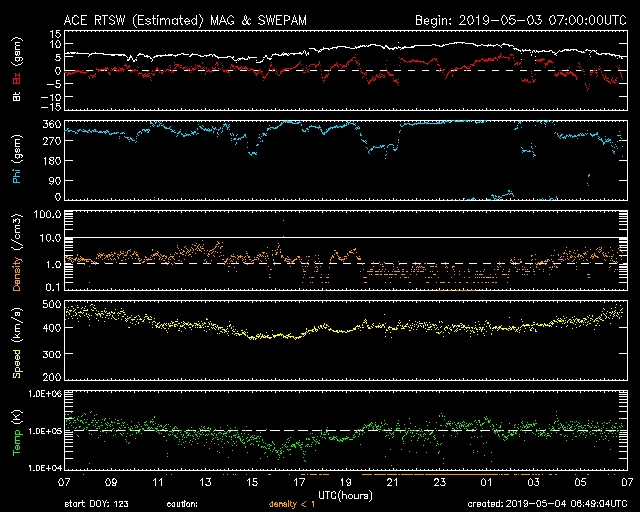Click the 13 hour tick label
This screenshot has height=512, width=640.
point(205,482)
